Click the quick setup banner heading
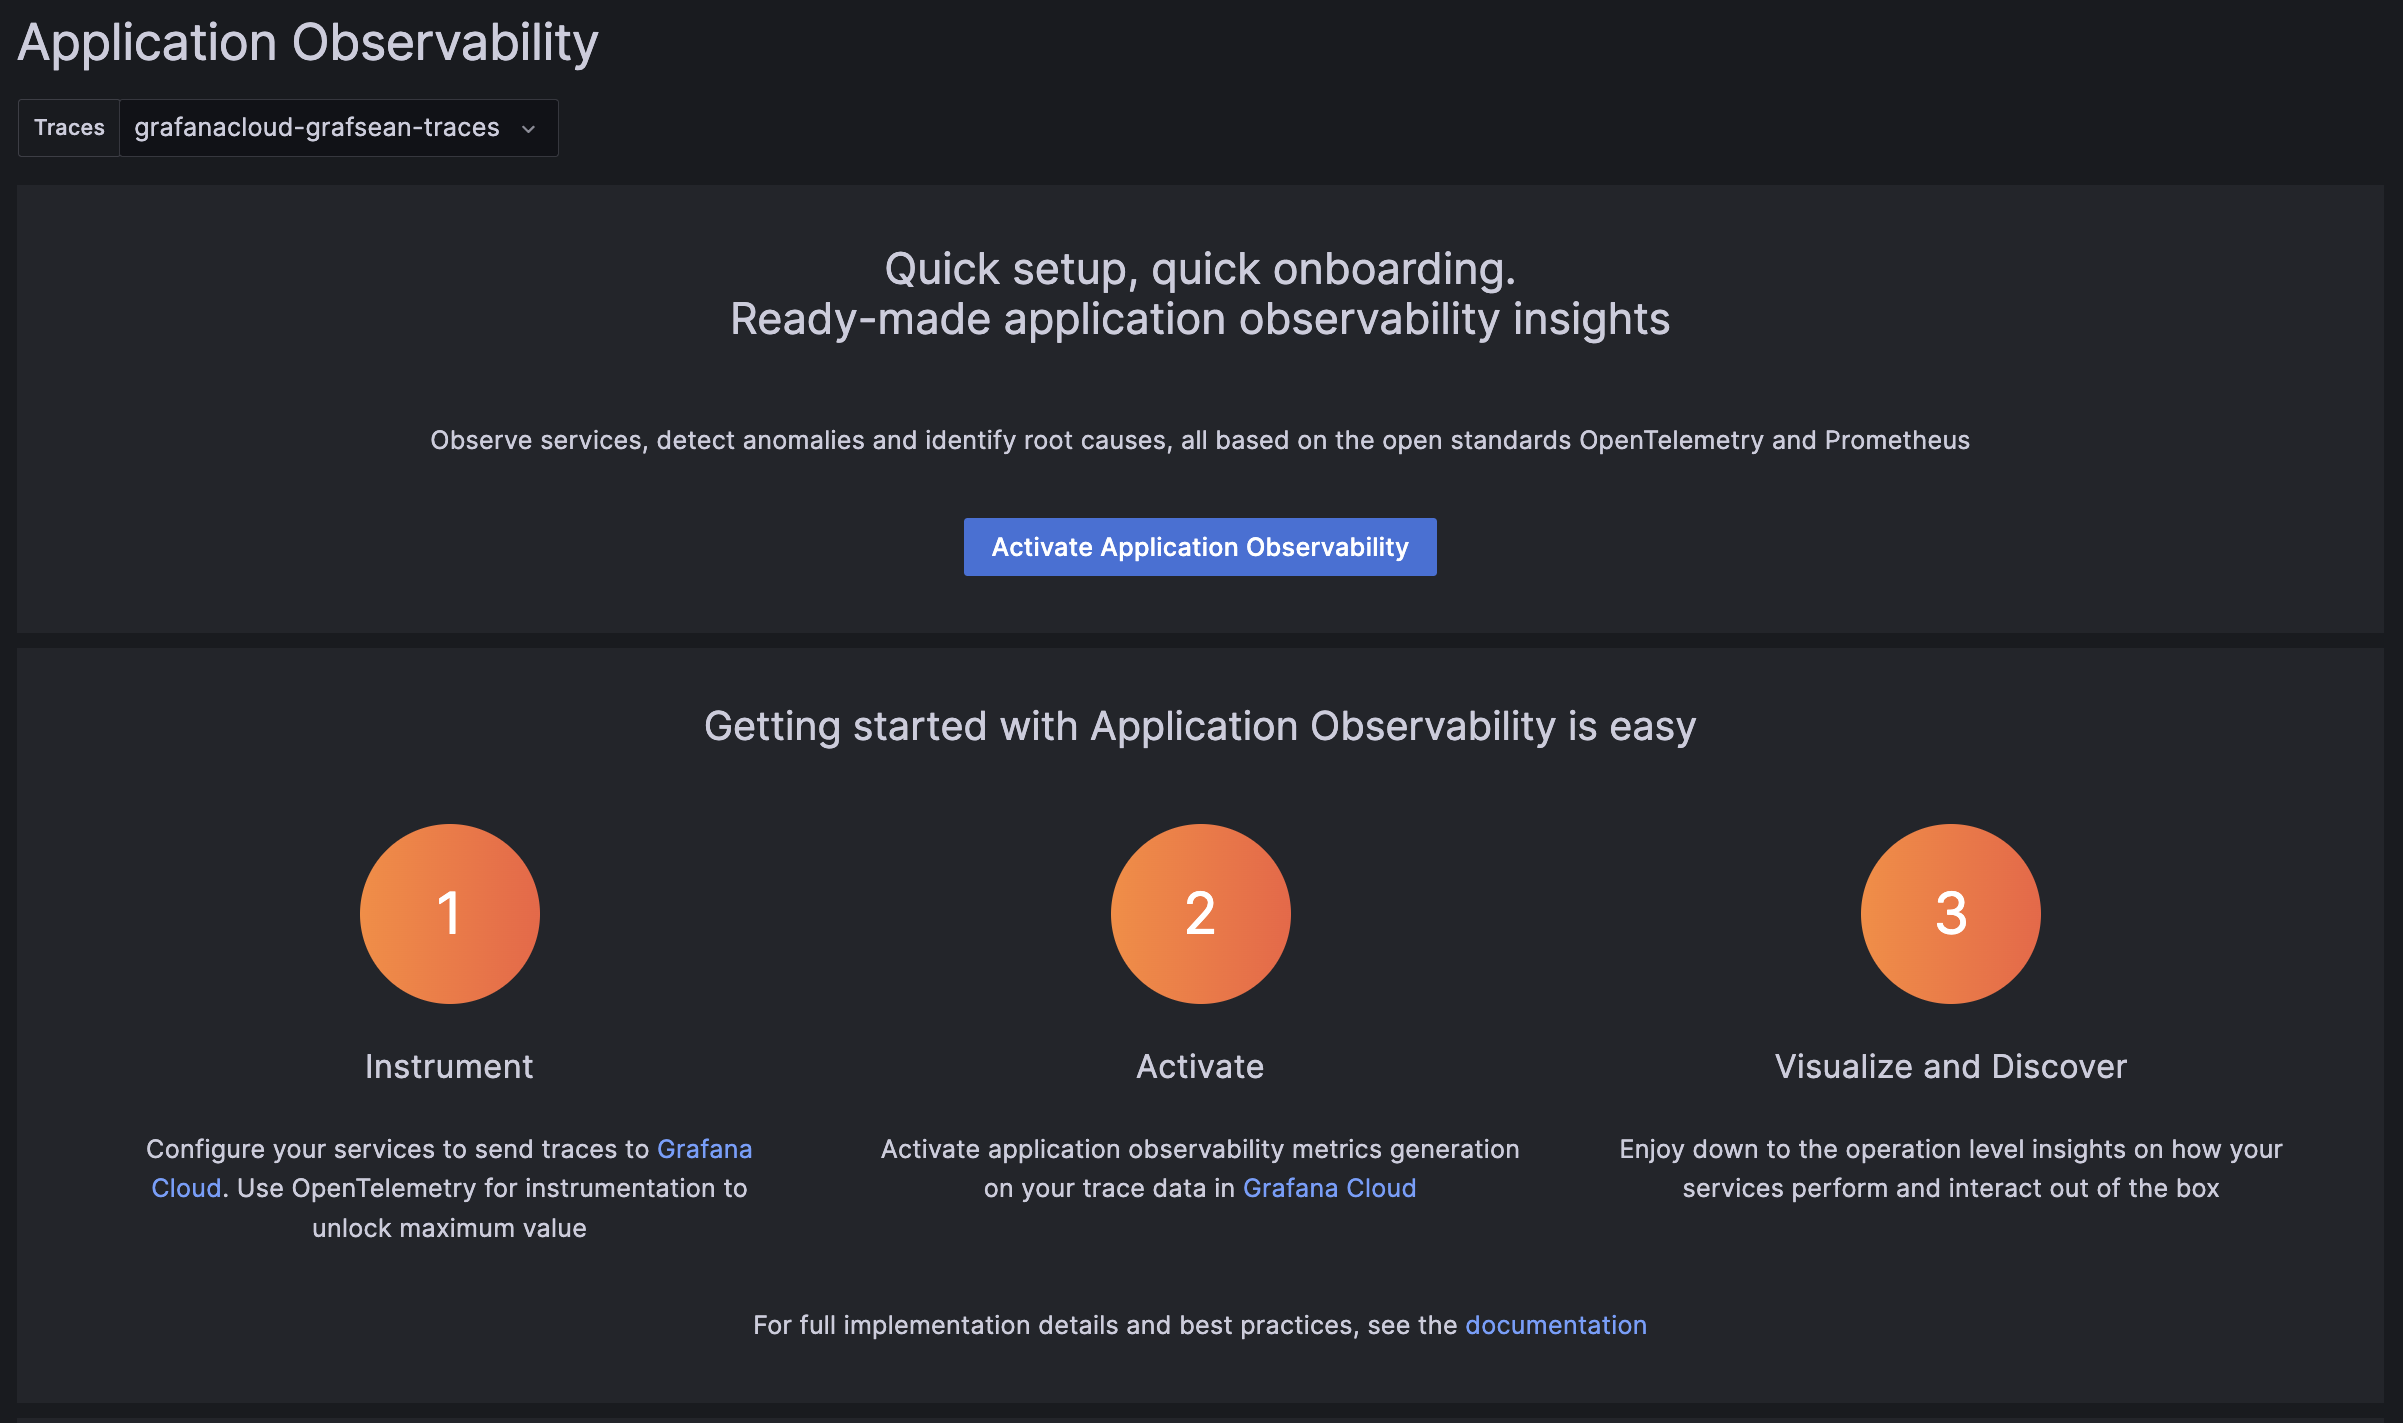Screen dimensions: 2403x1423 pos(1200,293)
